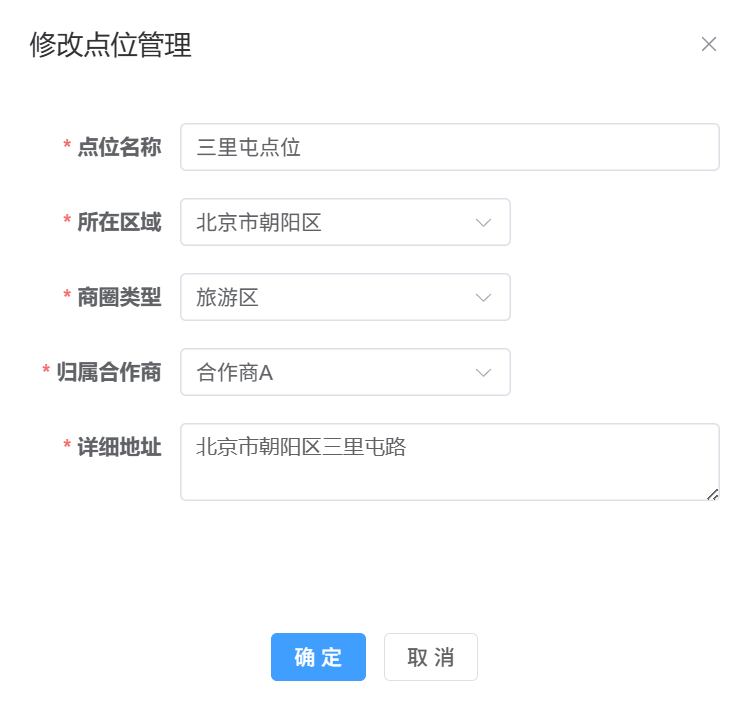Click the chevron arrow in 商圈类型 field
747x703 pixels.
pos(484,297)
